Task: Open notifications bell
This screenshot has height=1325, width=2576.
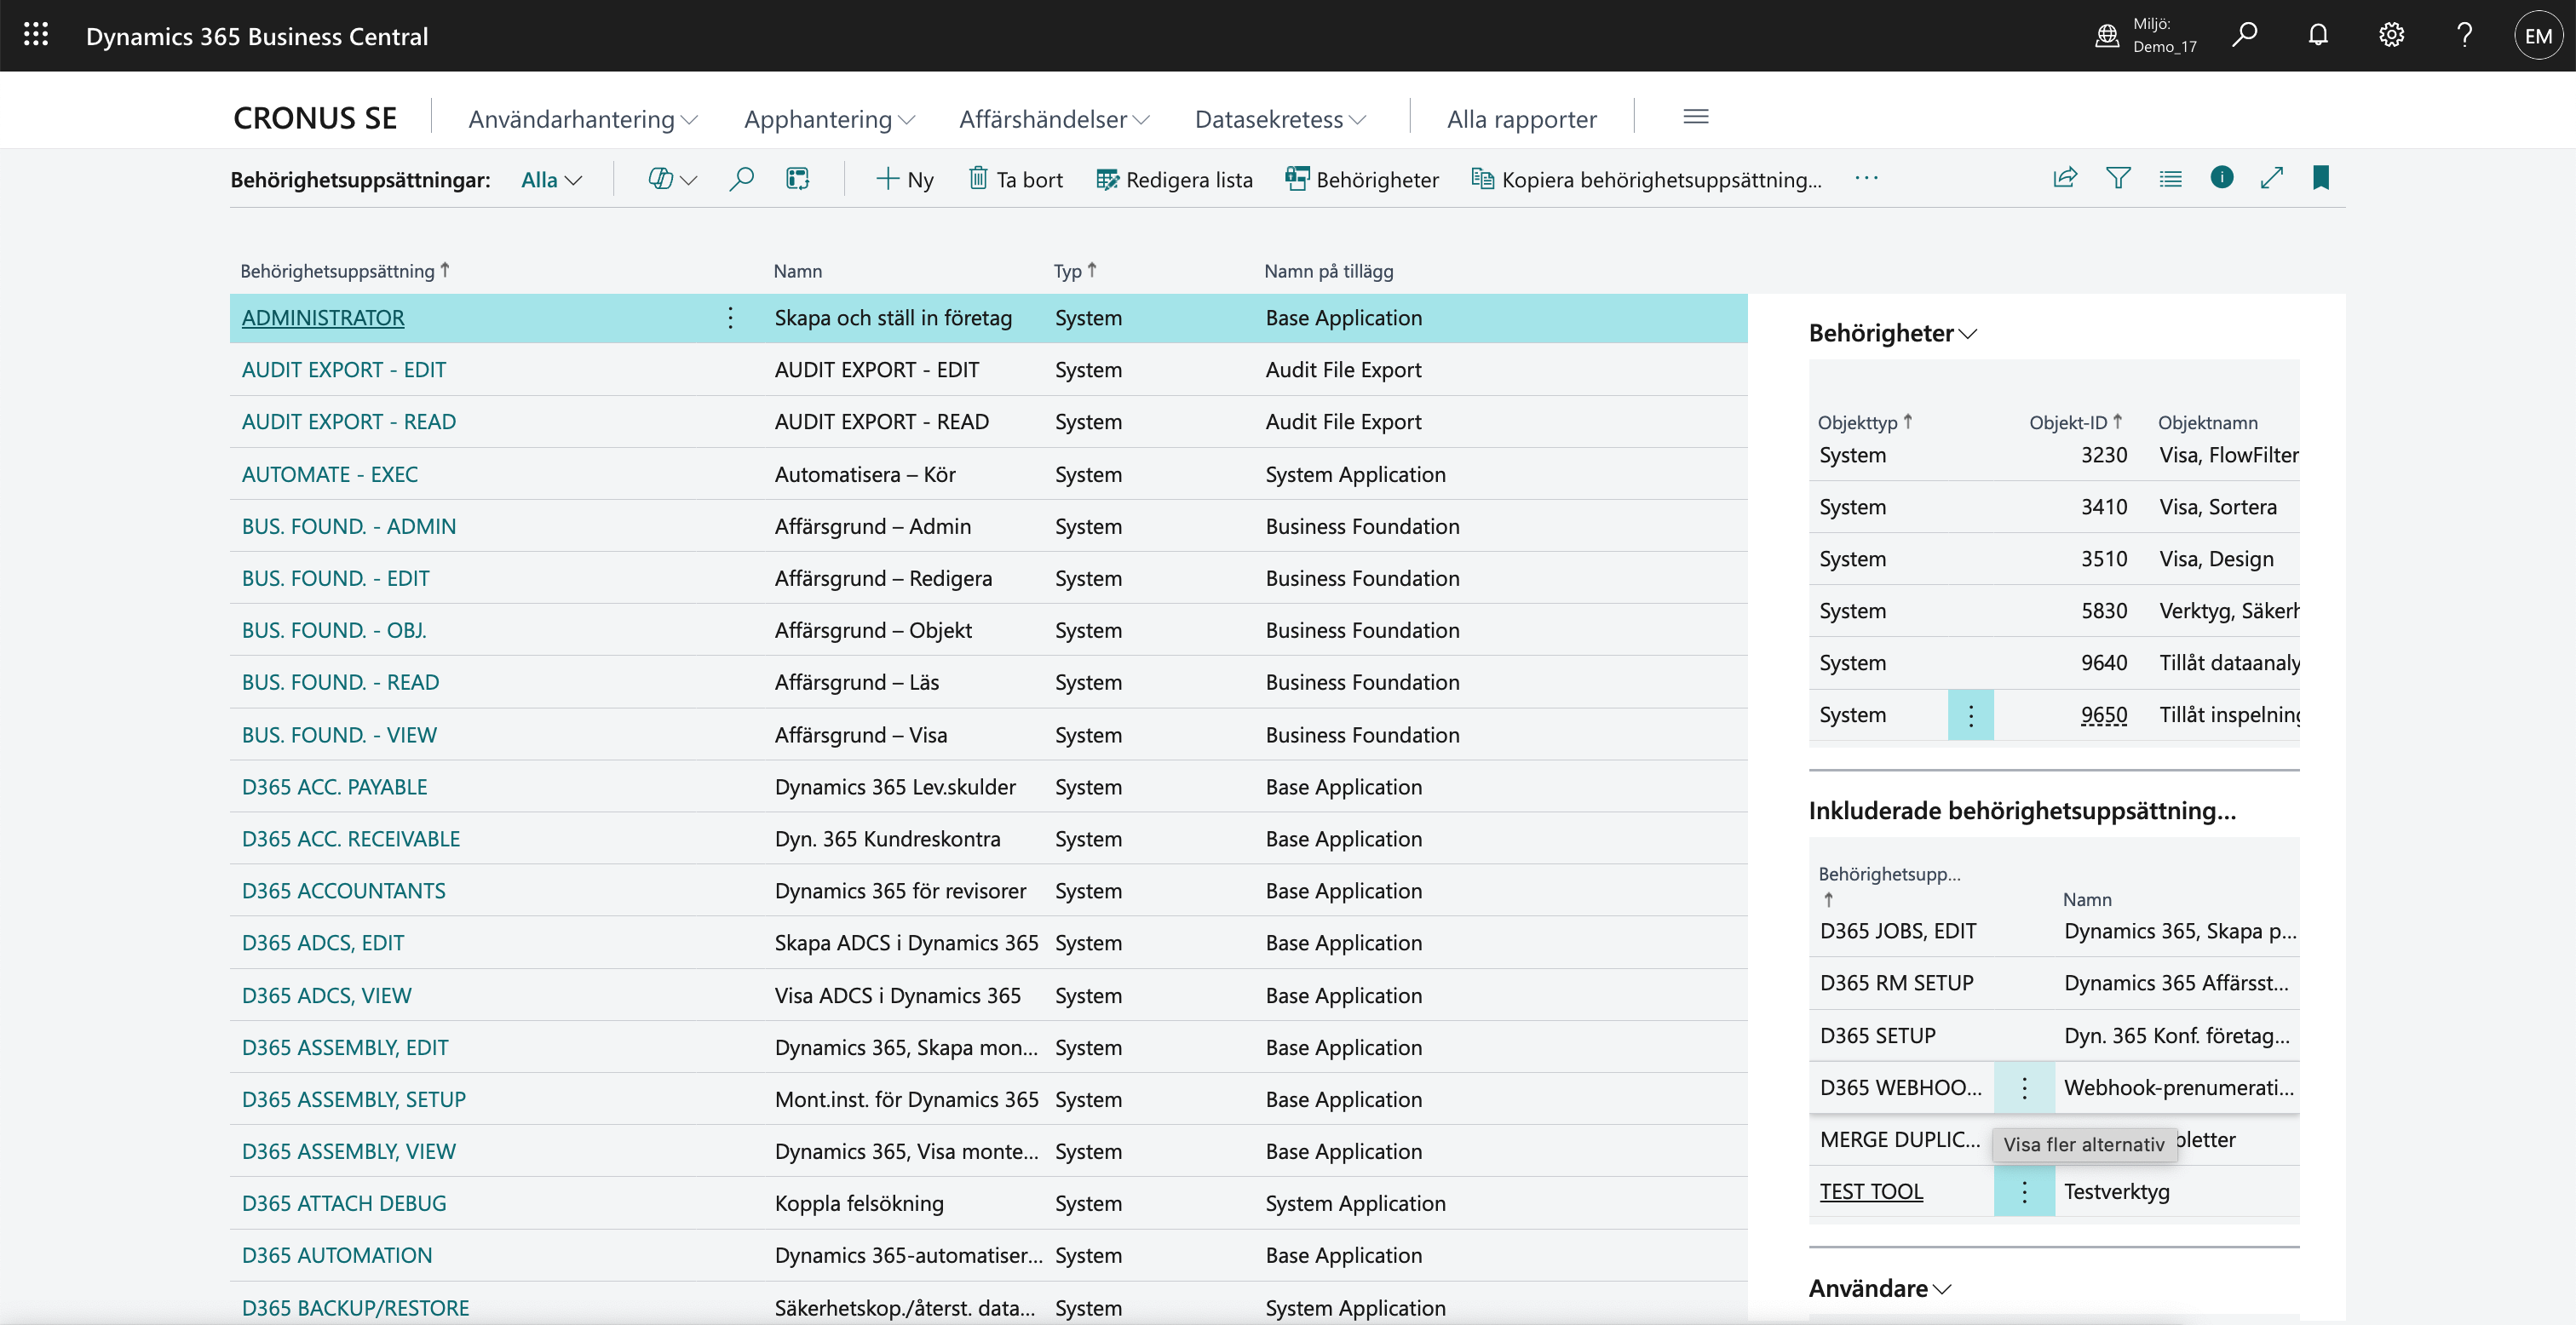Action: tap(2318, 35)
